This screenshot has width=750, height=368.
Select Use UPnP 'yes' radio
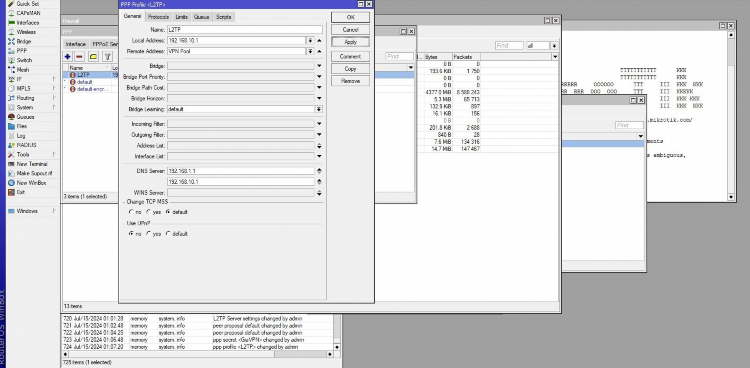click(149, 234)
